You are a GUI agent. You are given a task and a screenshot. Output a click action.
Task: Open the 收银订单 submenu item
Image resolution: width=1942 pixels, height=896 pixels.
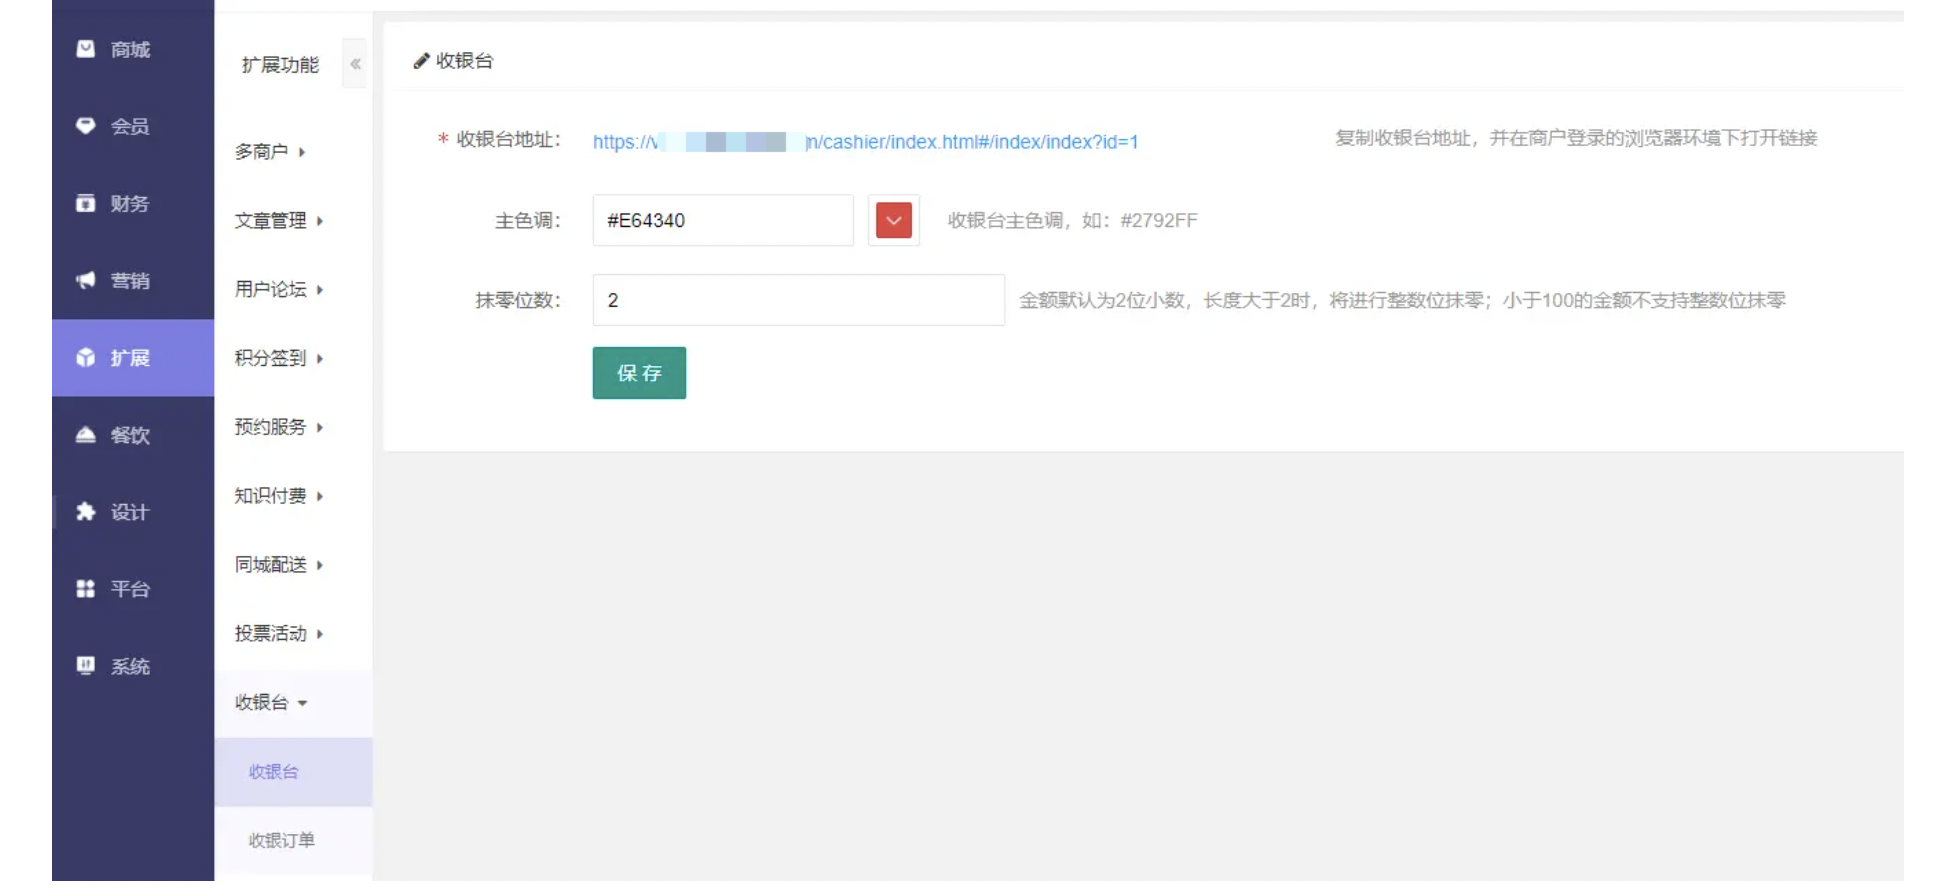click(293, 840)
